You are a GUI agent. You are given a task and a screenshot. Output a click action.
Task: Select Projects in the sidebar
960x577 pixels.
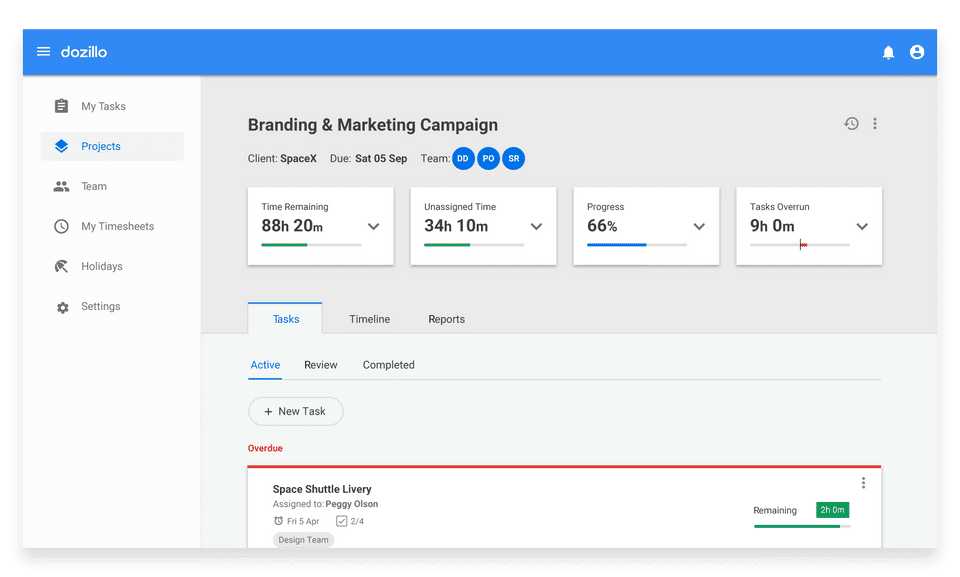tap(112, 146)
